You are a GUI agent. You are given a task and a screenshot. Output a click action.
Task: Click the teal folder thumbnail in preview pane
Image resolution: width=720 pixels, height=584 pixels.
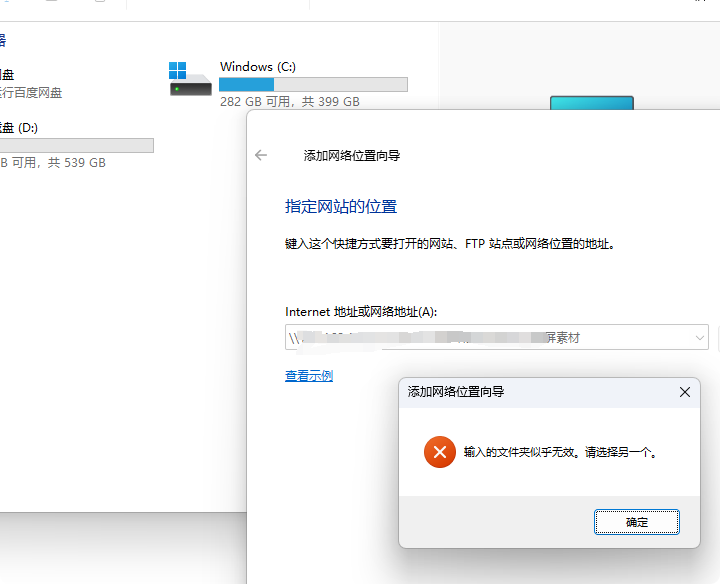point(591,103)
